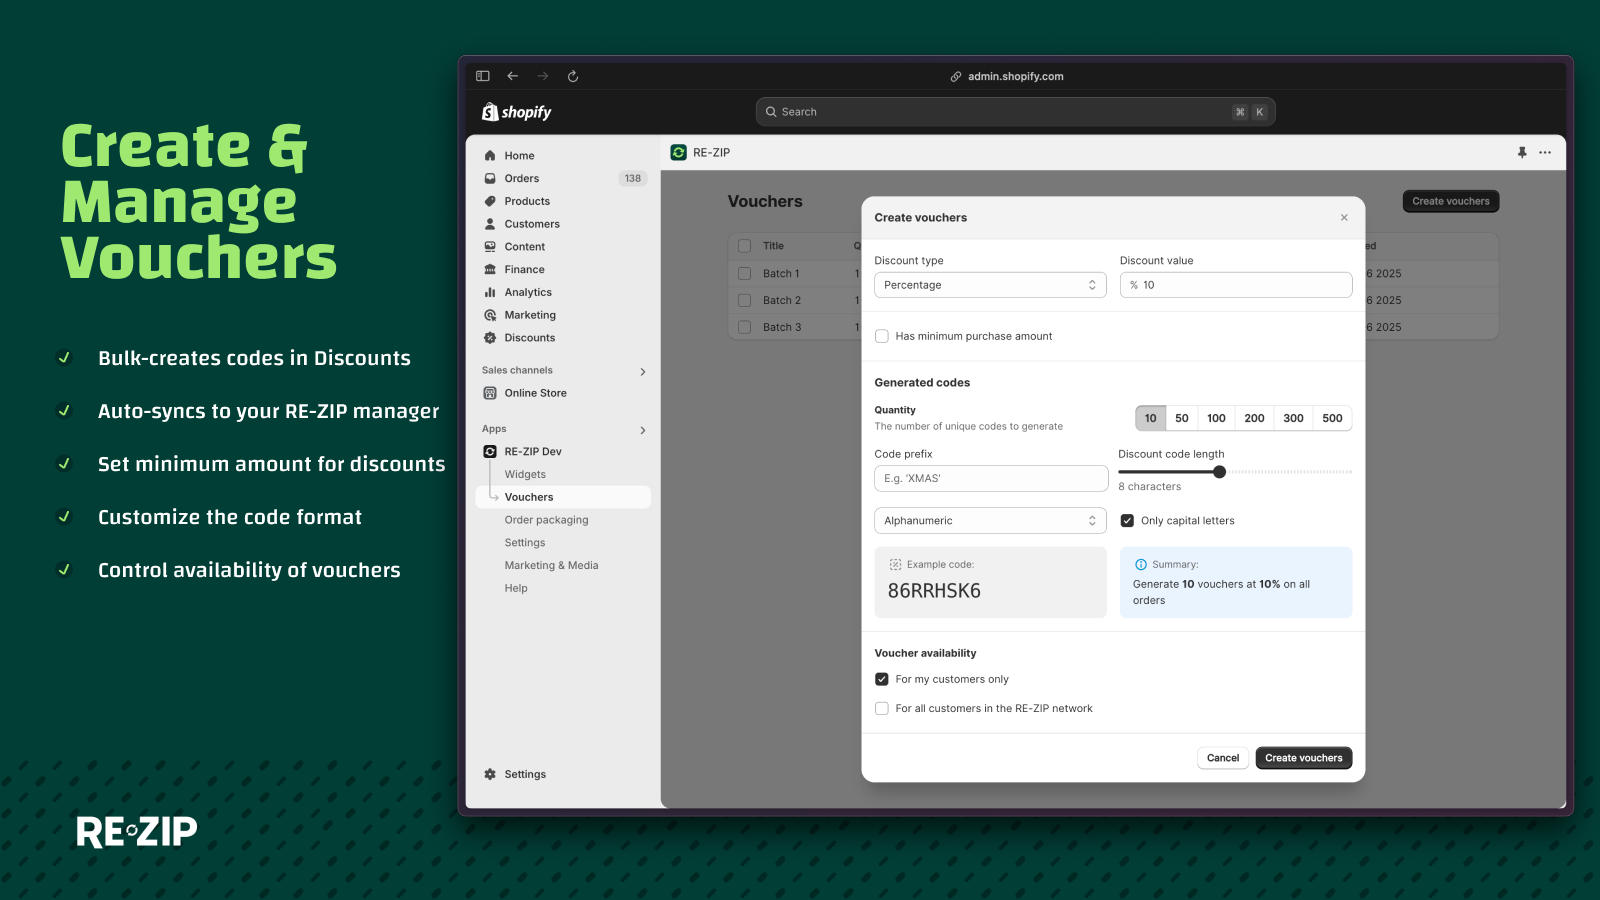This screenshot has height=900, width=1600.
Task: Pin the app with the pin icon
Action: click(1522, 153)
